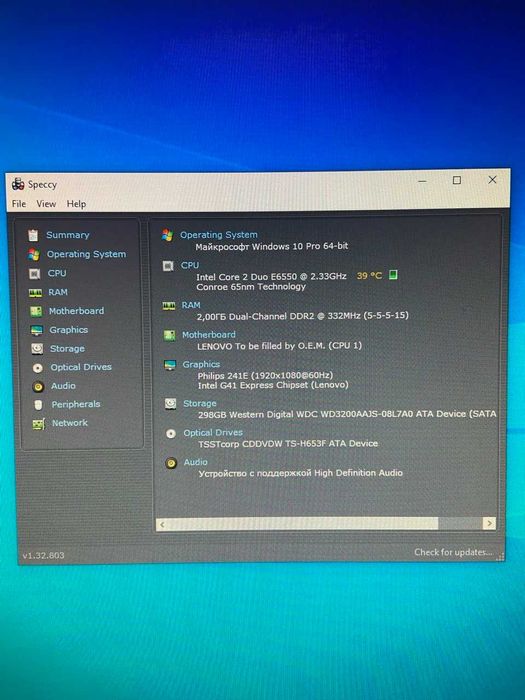Click the Peripherals mouse icon in sidebar
The height and width of the screenshot is (700, 525).
(x=38, y=404)
